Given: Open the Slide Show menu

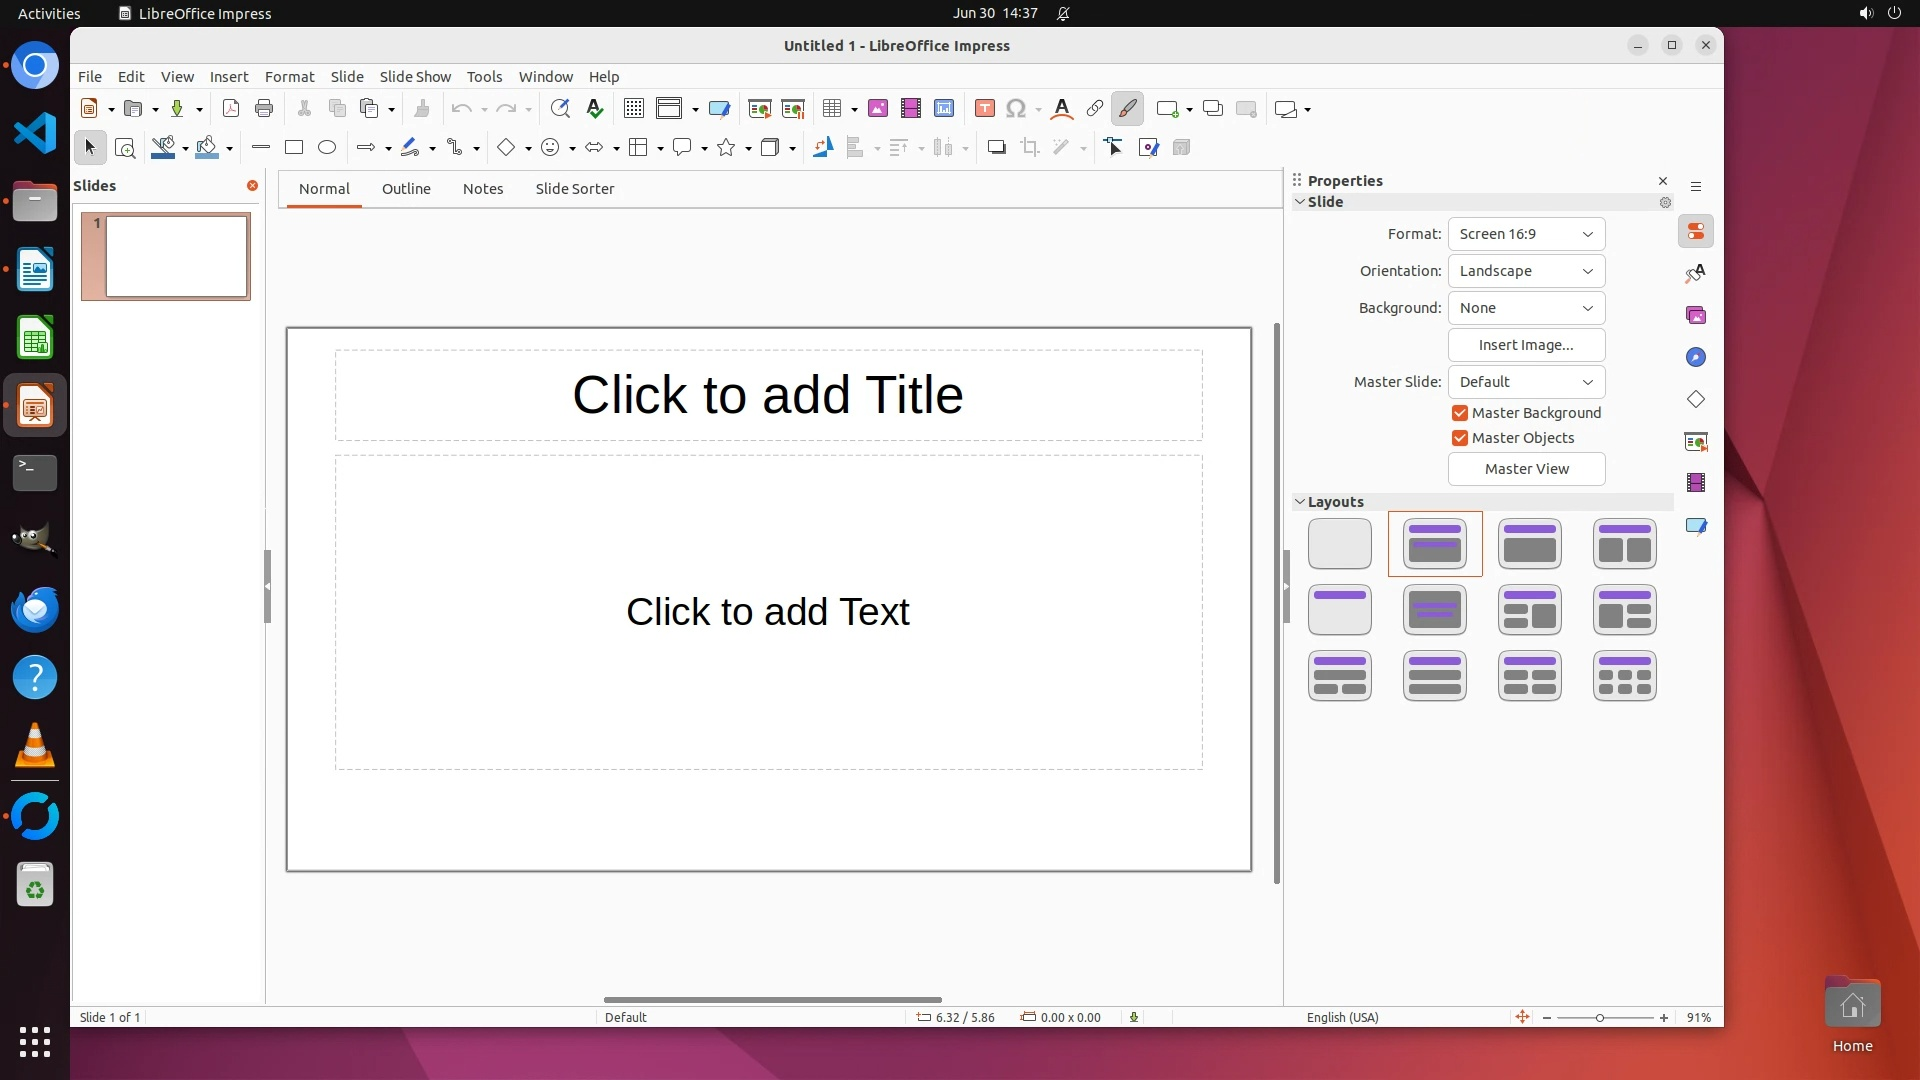Looking at the screenshot, I should point(414,77).
